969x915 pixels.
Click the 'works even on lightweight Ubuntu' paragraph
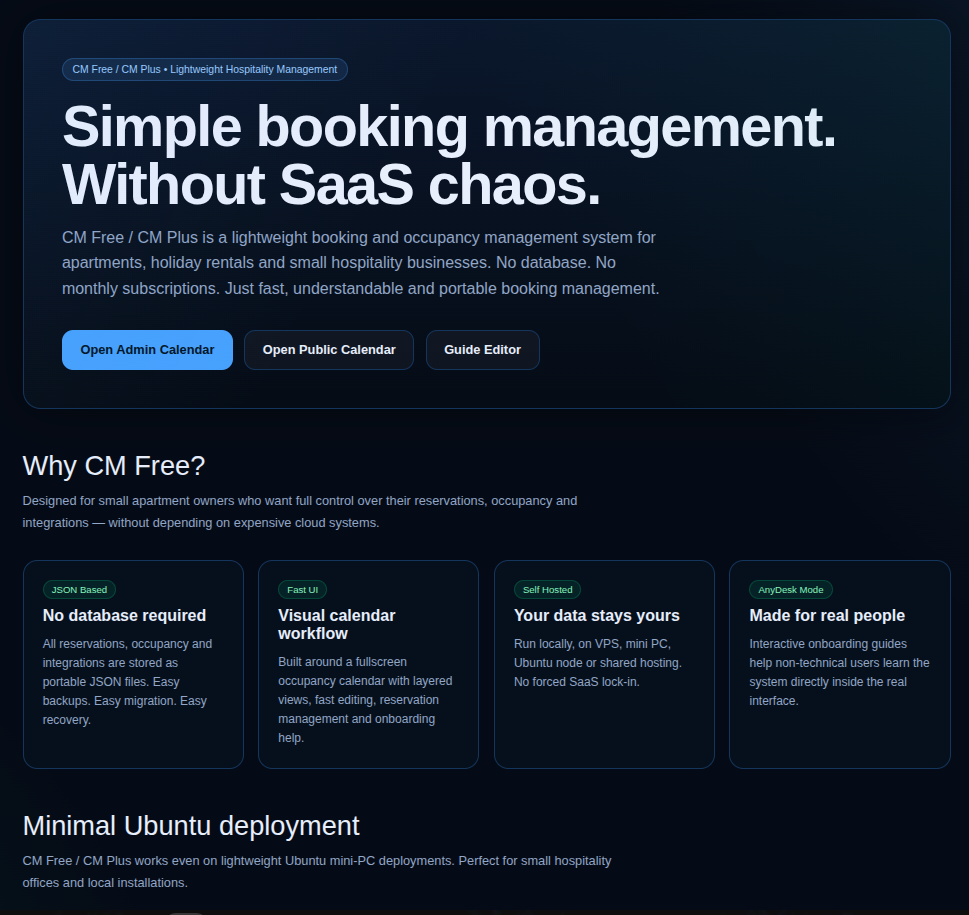[317, 871]
